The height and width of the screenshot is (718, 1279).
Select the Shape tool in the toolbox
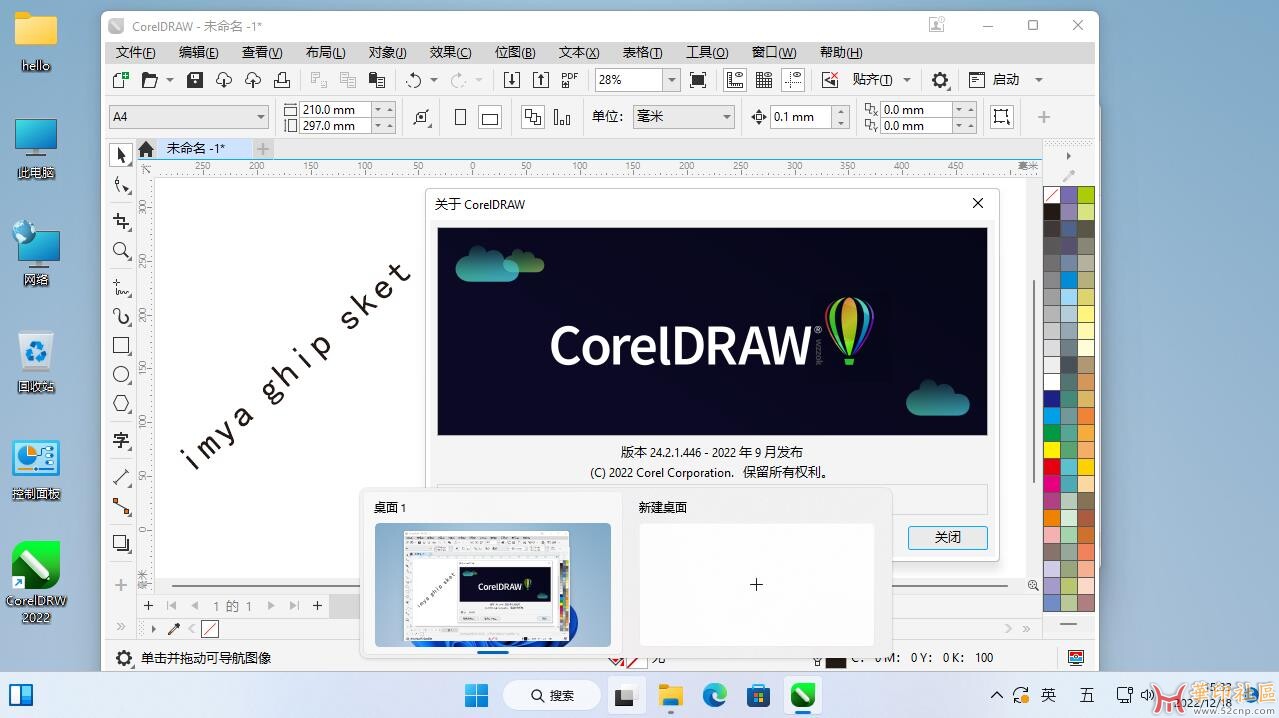[121, 185]
